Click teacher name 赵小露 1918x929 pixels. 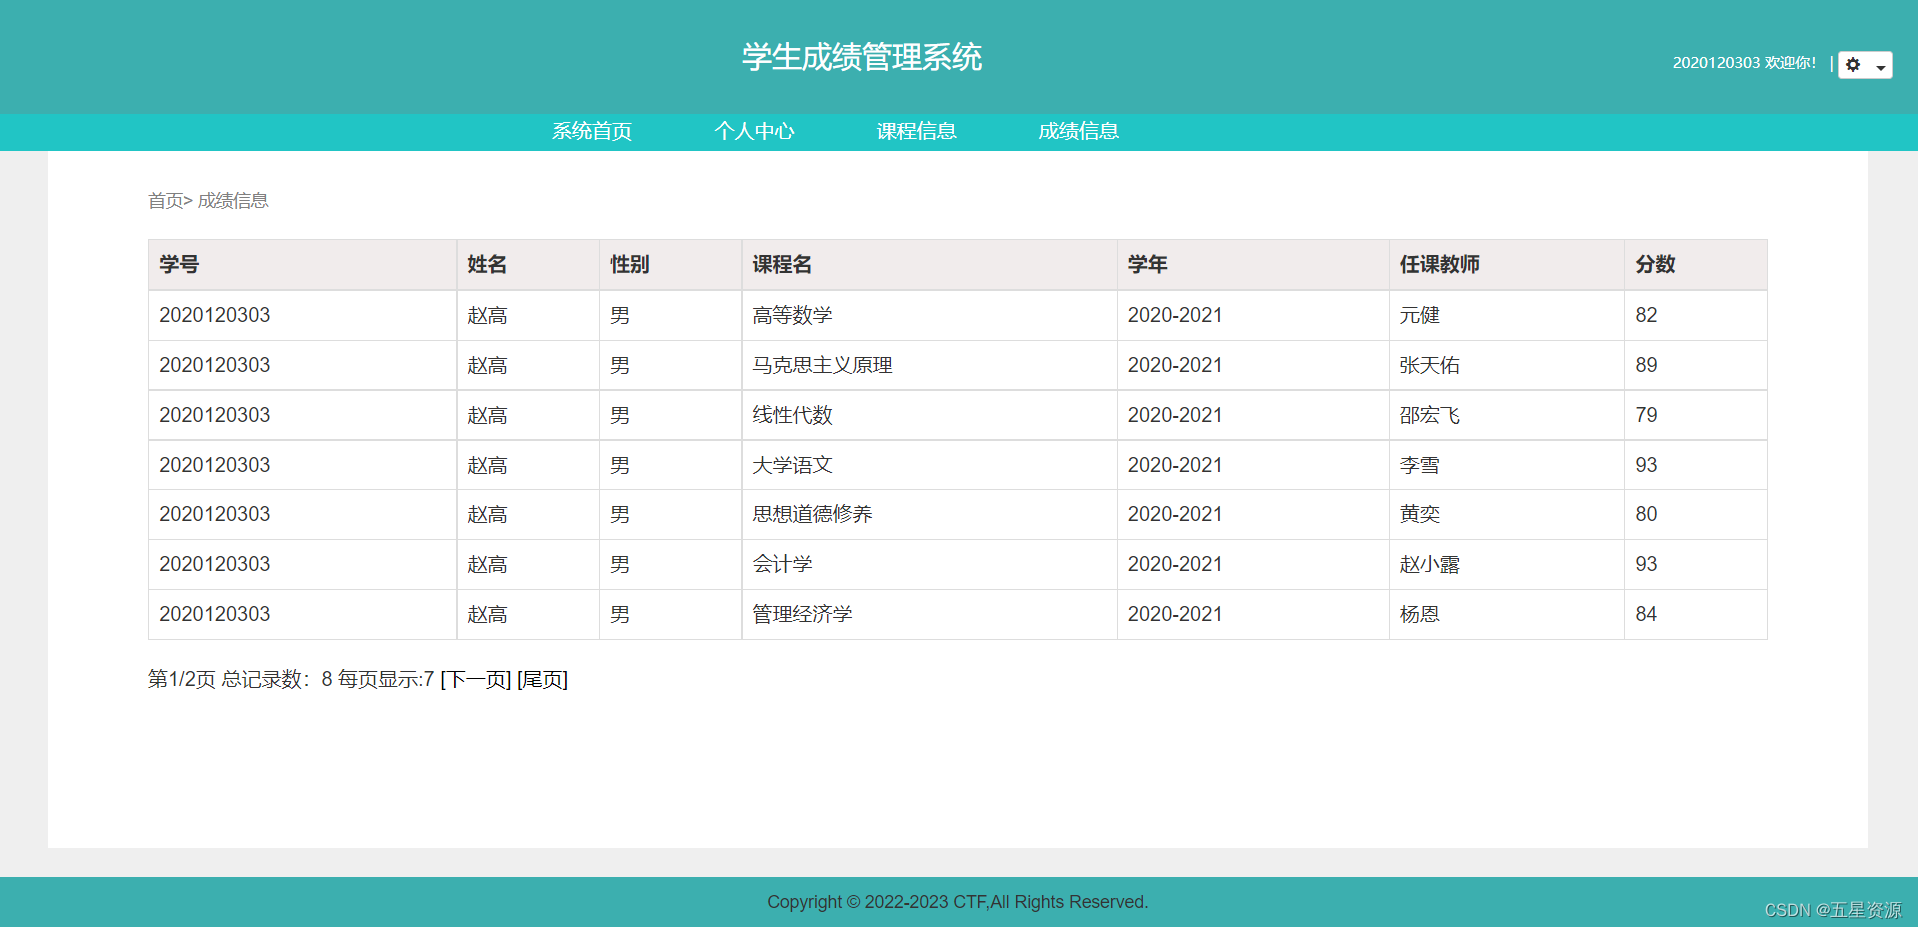click(x=1429, y=565)
